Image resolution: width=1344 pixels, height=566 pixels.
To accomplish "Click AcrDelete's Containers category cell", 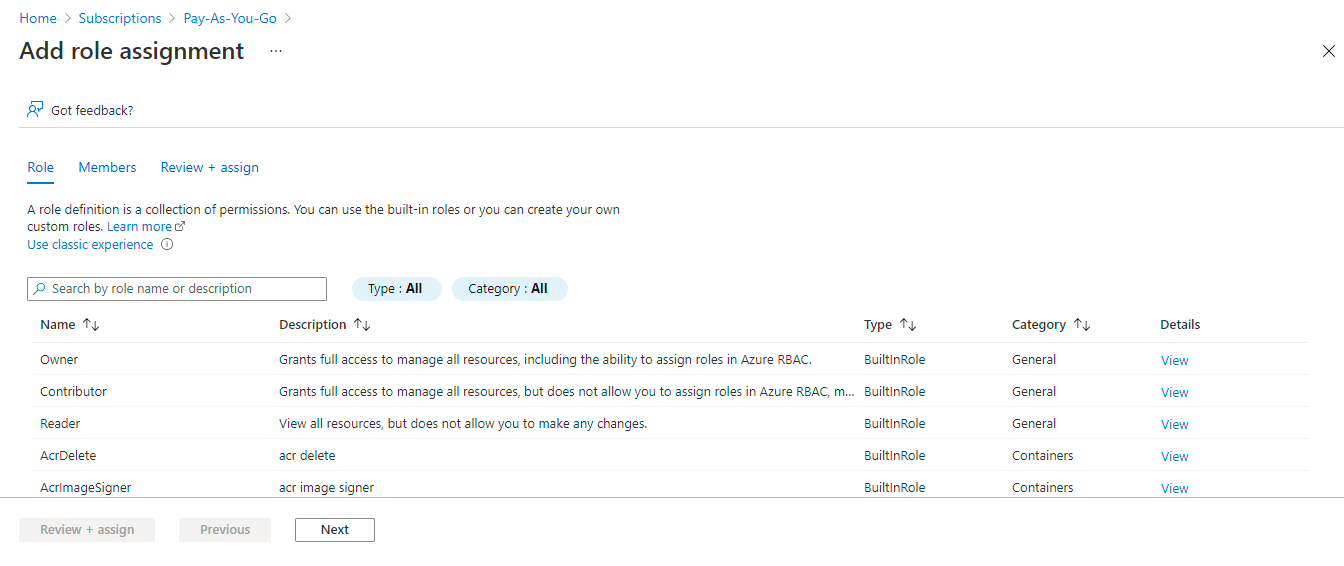I will pos(1043,456).
